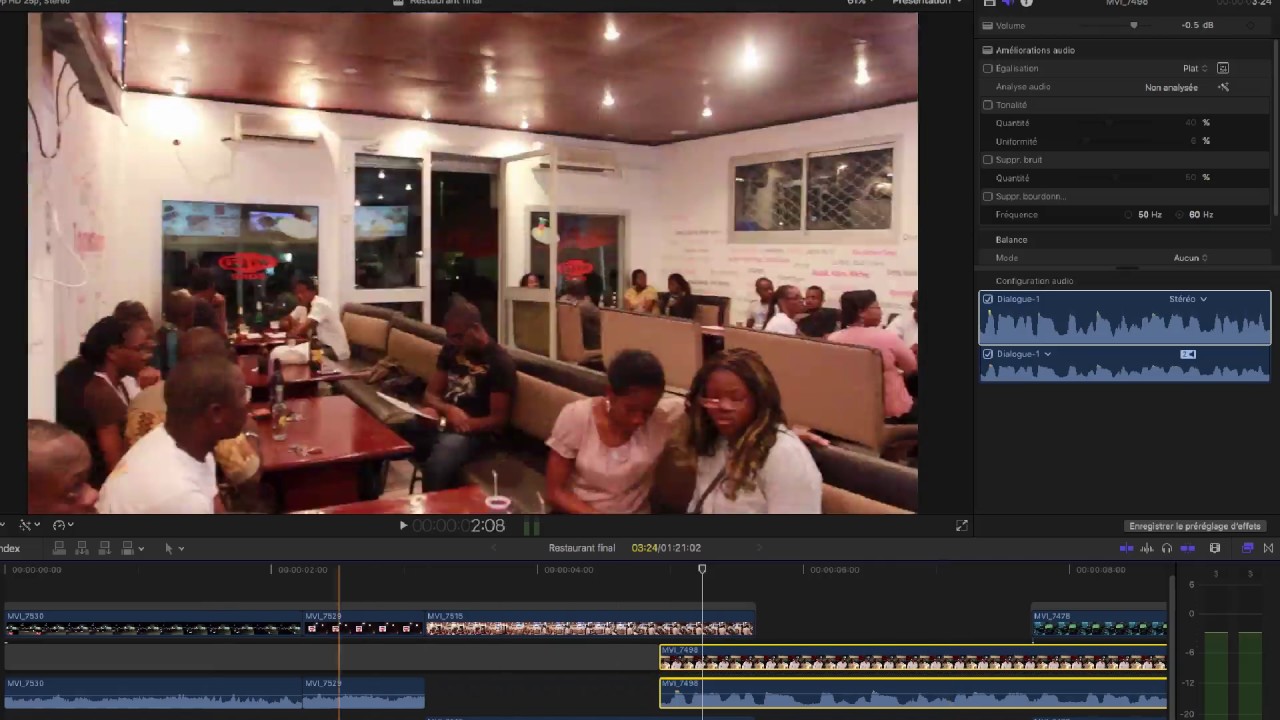1280x720 pixels.
Task: Open the Plat equalization preset dropdown
Action: [x=1195, y=68]
